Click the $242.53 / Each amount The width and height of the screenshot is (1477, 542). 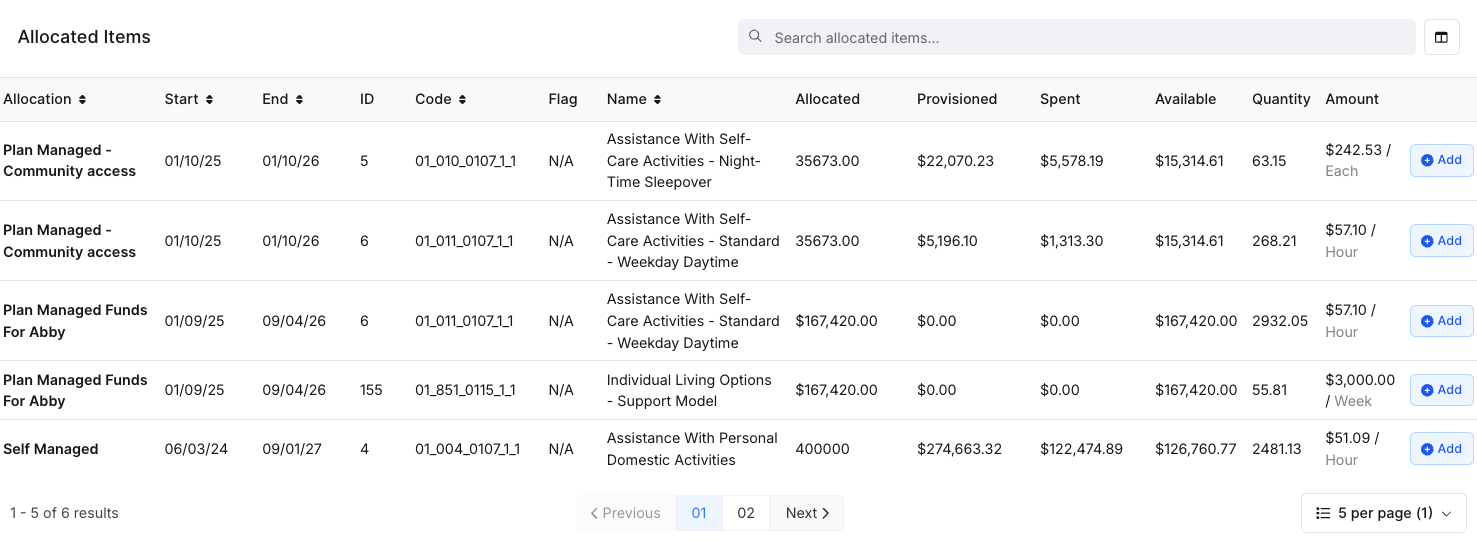coord(1358,160)
